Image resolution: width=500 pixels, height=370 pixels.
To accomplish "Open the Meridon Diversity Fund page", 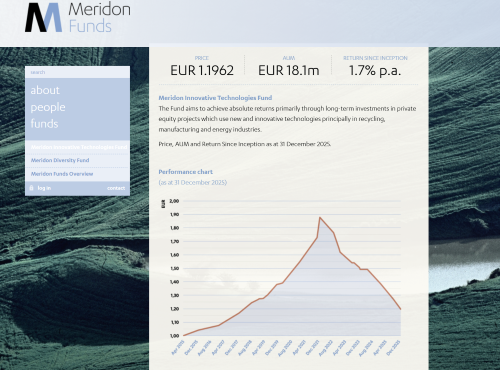I will (x=60, y=160).
